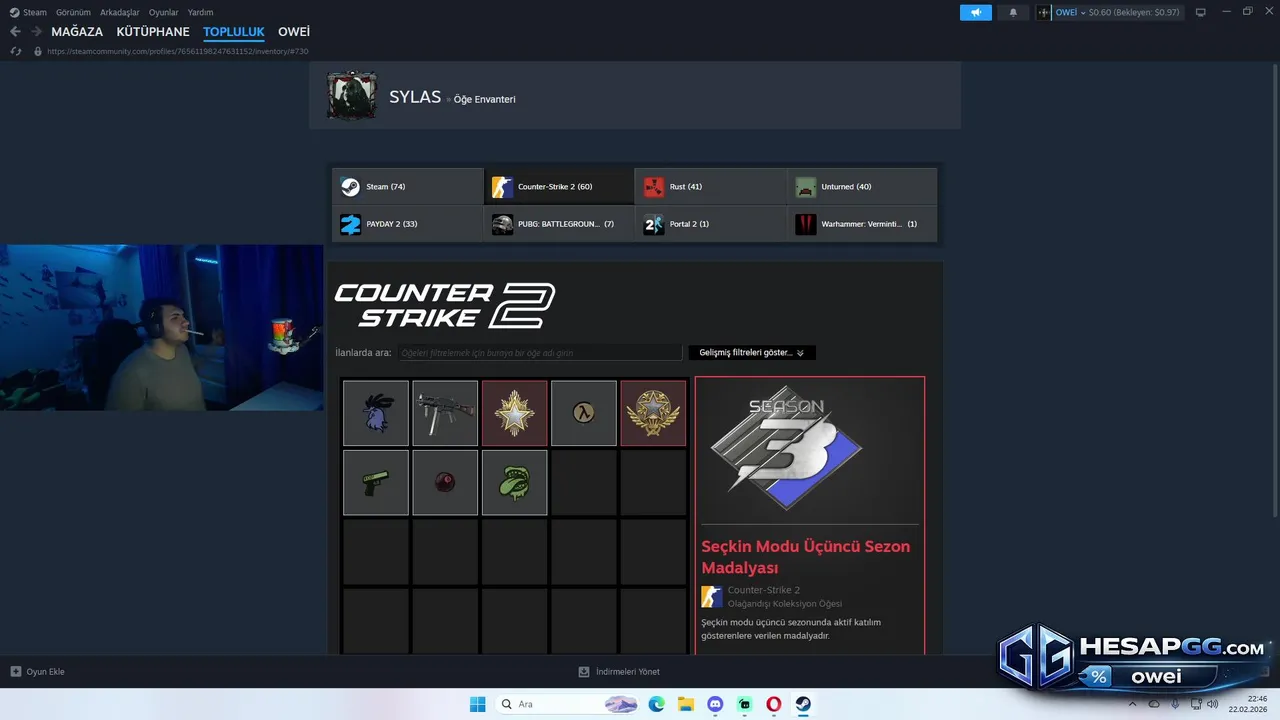Click the SYLAS profile name link
Image resolution: width=1280 pixels, height=720 pixels.
point(415,97)
